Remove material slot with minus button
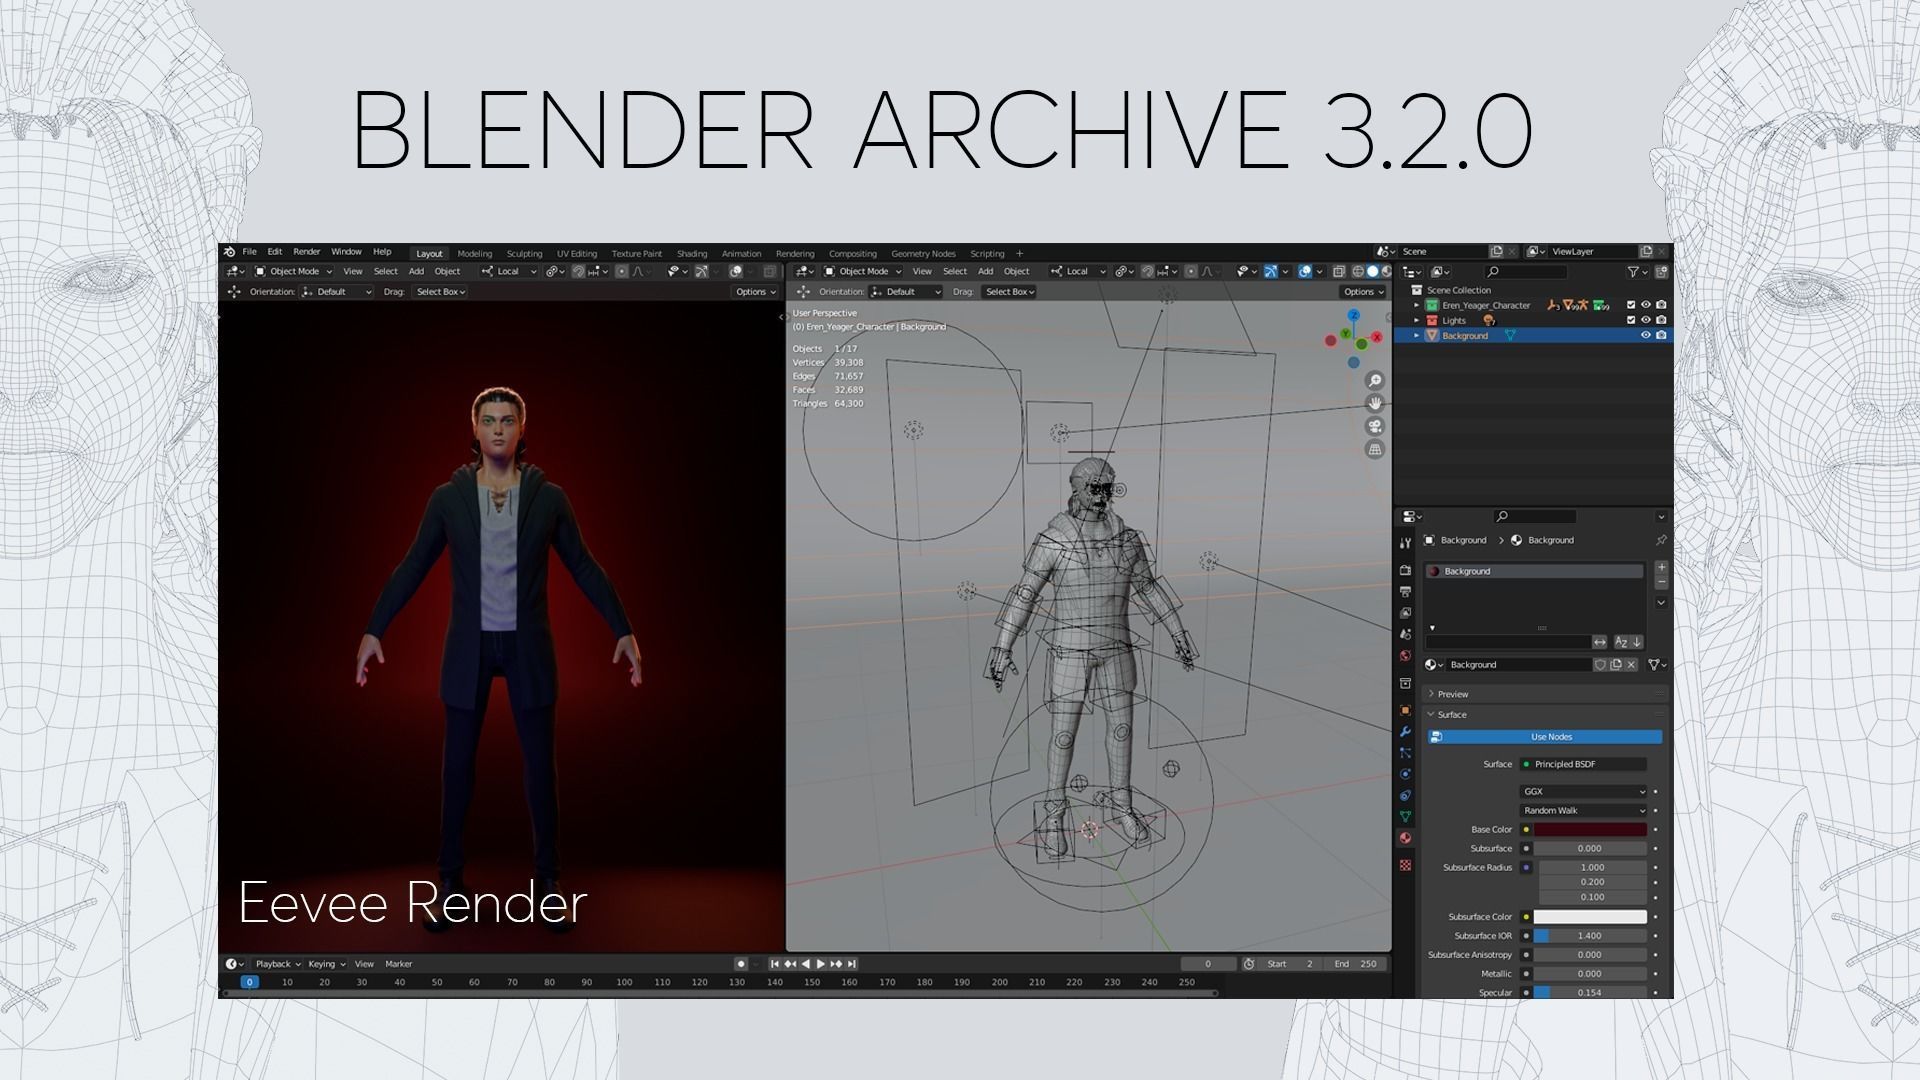The image size is (1920, 1080). 1661,582
